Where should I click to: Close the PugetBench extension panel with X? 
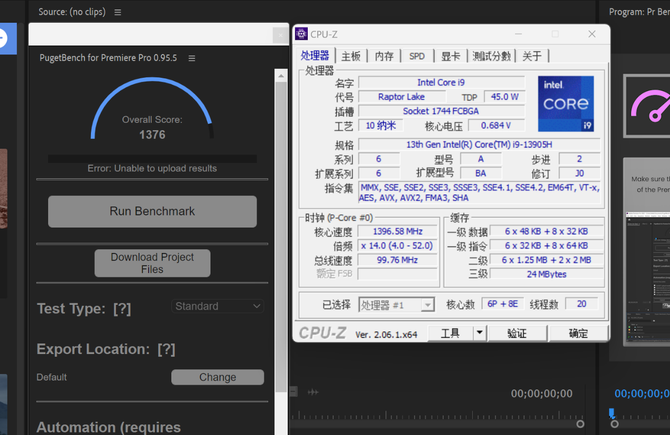(x=280, y=35)
